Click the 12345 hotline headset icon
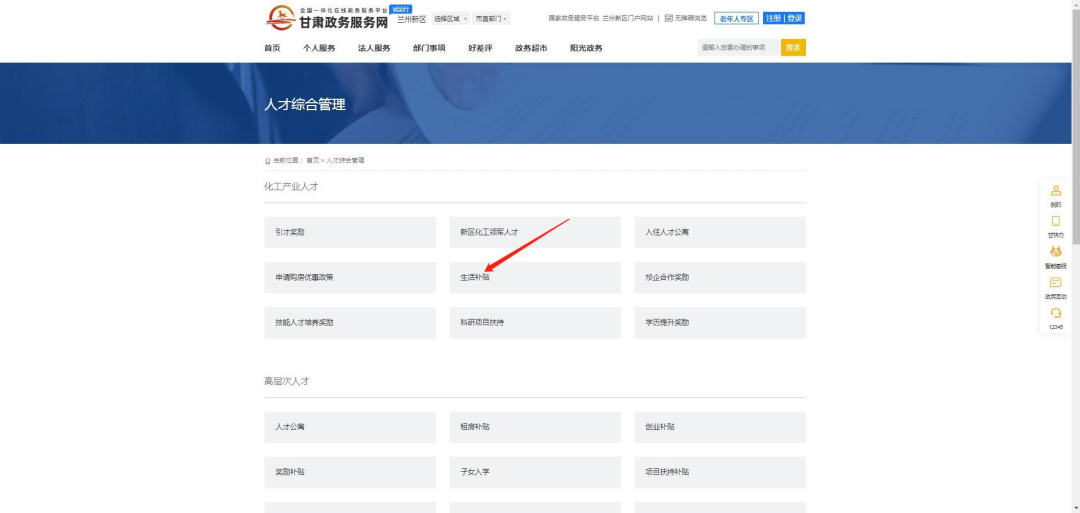 [x=1055, y=313]
